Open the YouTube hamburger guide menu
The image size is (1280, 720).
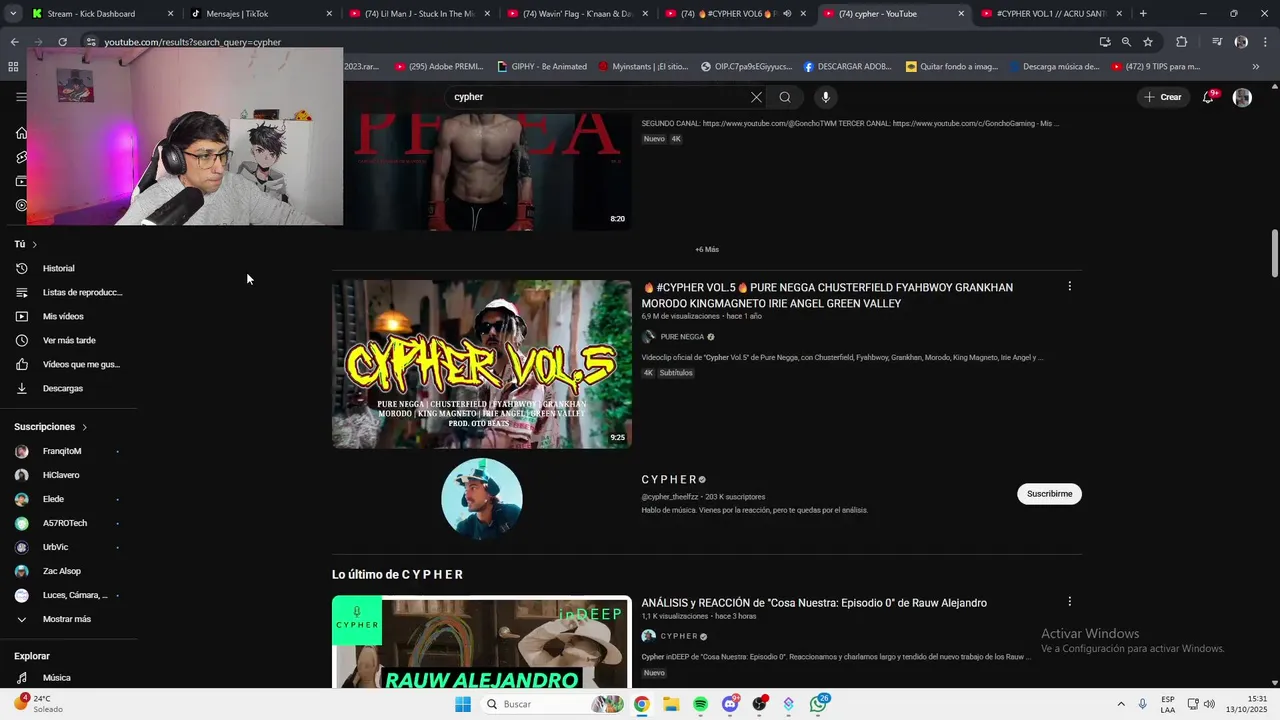click(x=21, y=97)
